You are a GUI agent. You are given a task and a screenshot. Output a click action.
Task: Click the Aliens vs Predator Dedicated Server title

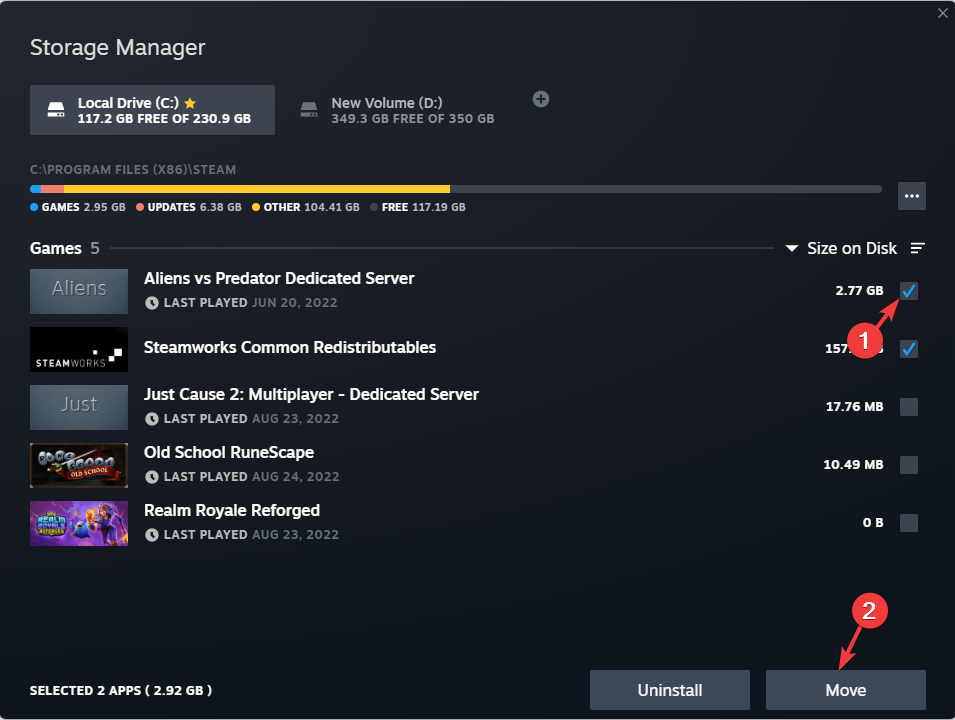pos(279,278)
